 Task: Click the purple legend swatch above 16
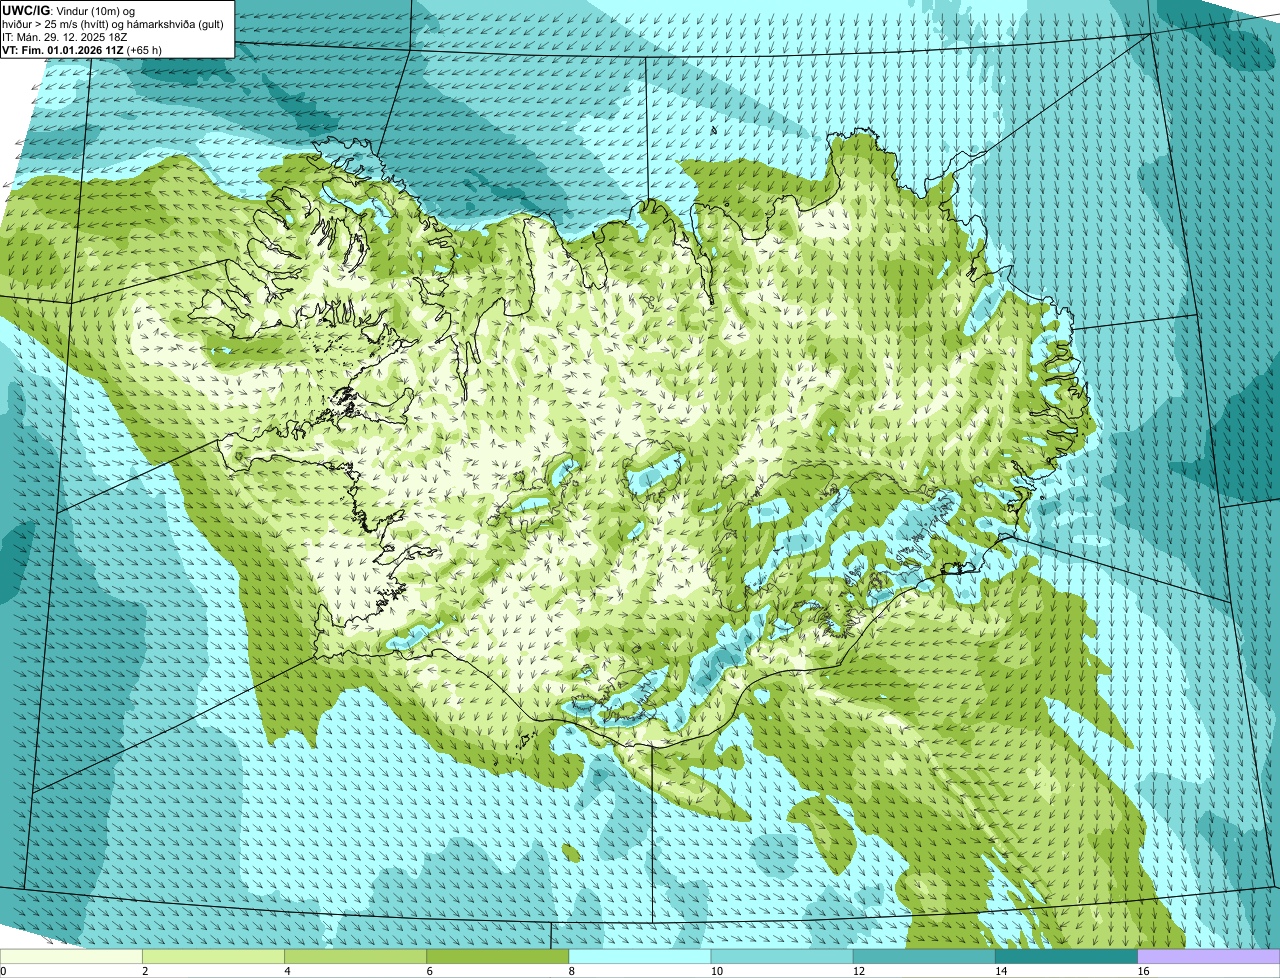(1209, 957)
